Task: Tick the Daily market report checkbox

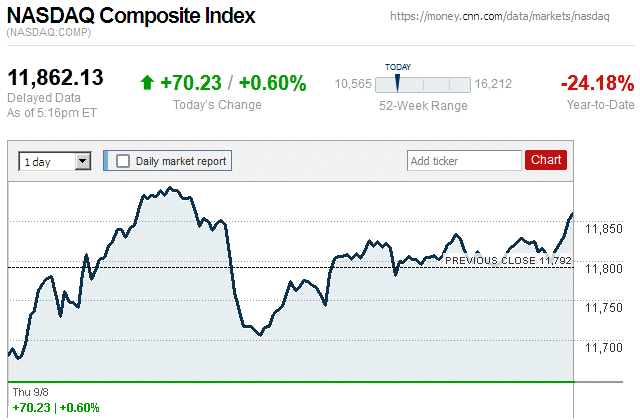Action: pos(123,160)
